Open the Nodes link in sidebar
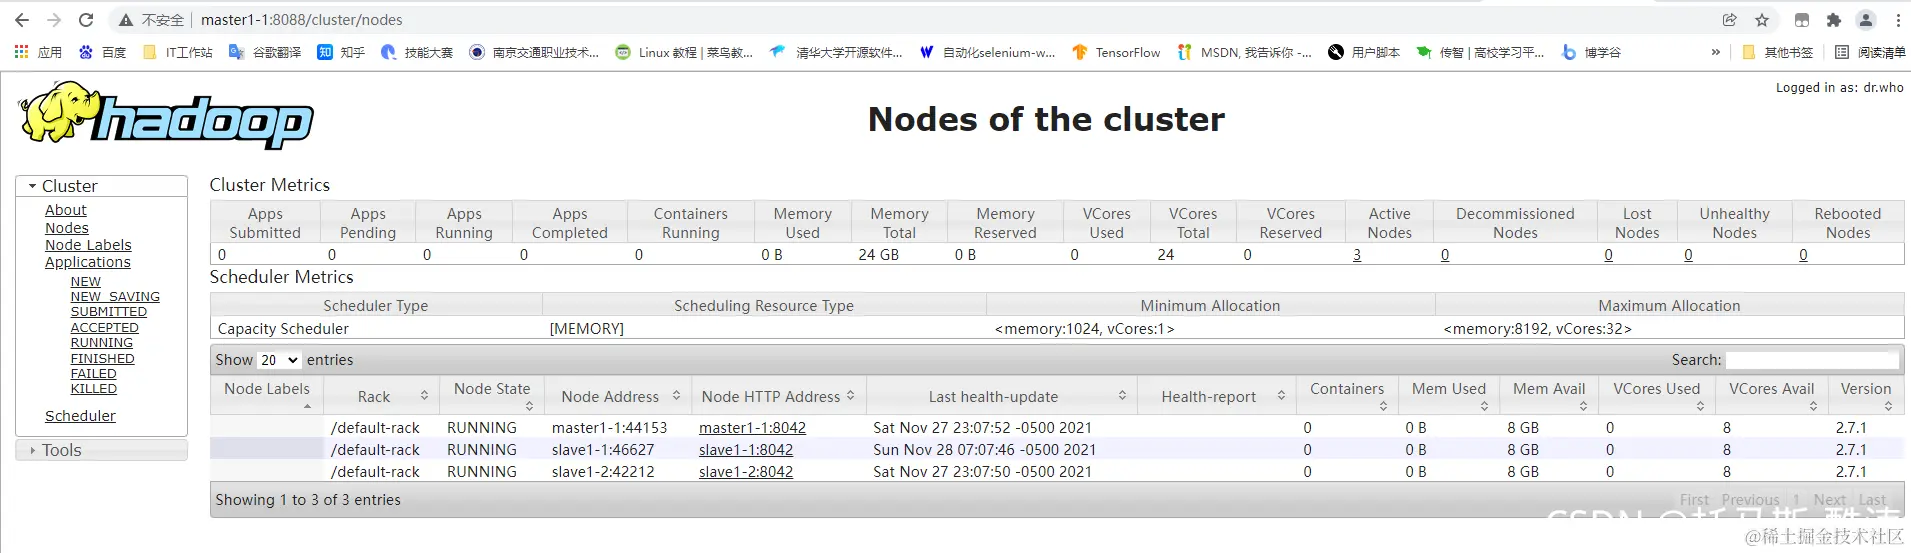The width and height of the screenshot is (1911, 553). tap(67, 228)
